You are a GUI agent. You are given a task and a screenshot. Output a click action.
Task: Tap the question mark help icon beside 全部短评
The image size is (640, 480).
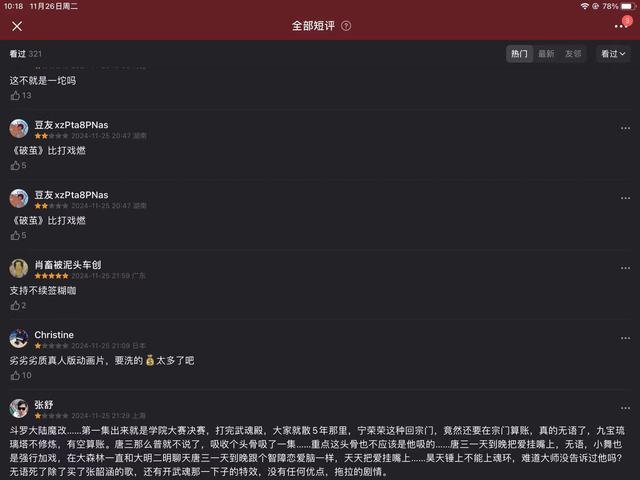coord(346,26)
